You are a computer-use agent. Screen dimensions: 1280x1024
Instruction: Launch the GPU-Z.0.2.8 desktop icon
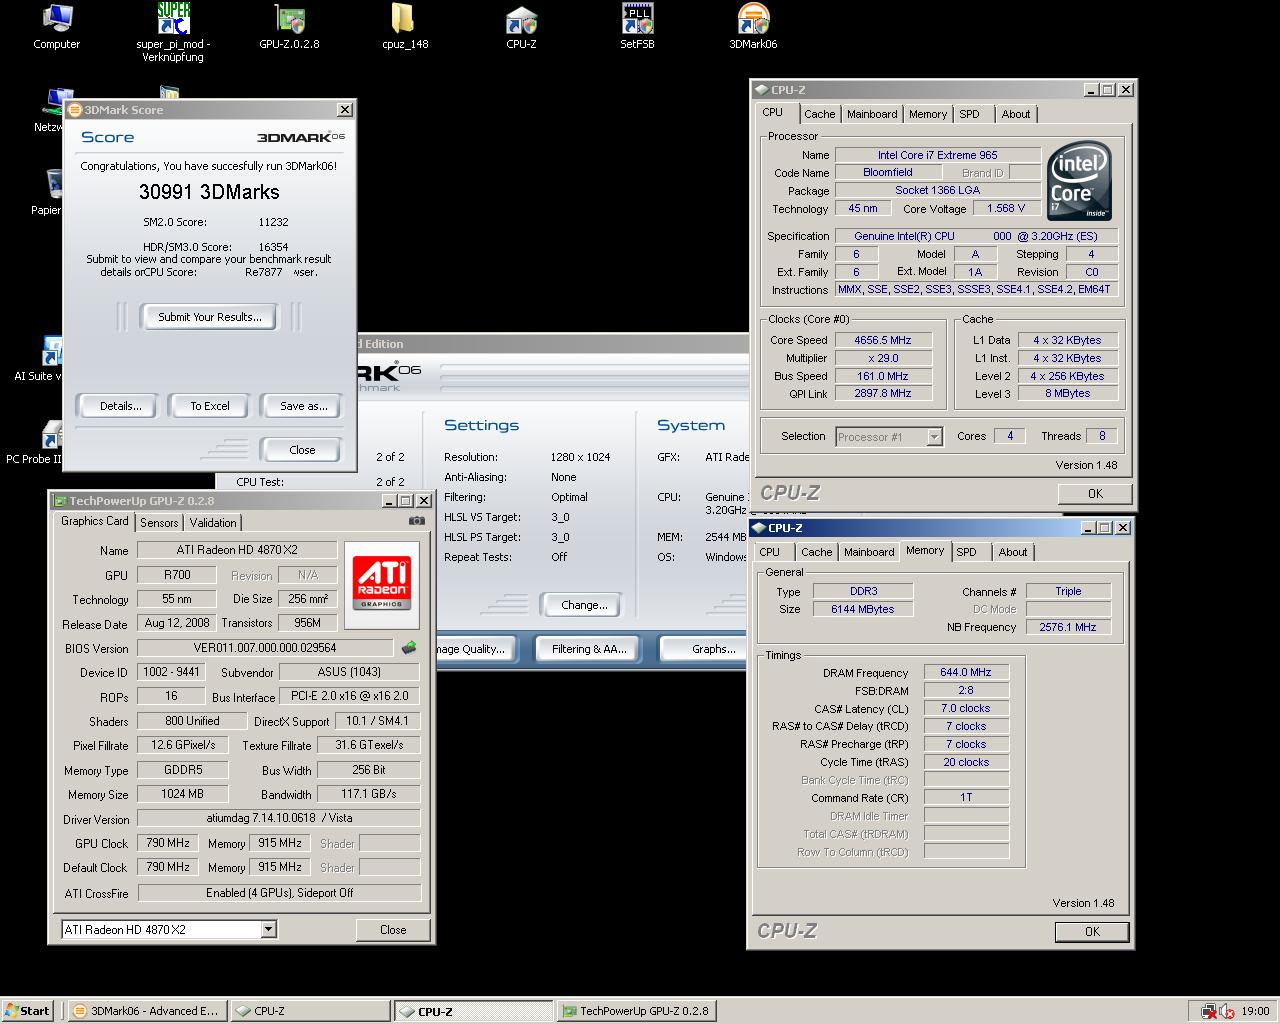(x=289, y=27)
